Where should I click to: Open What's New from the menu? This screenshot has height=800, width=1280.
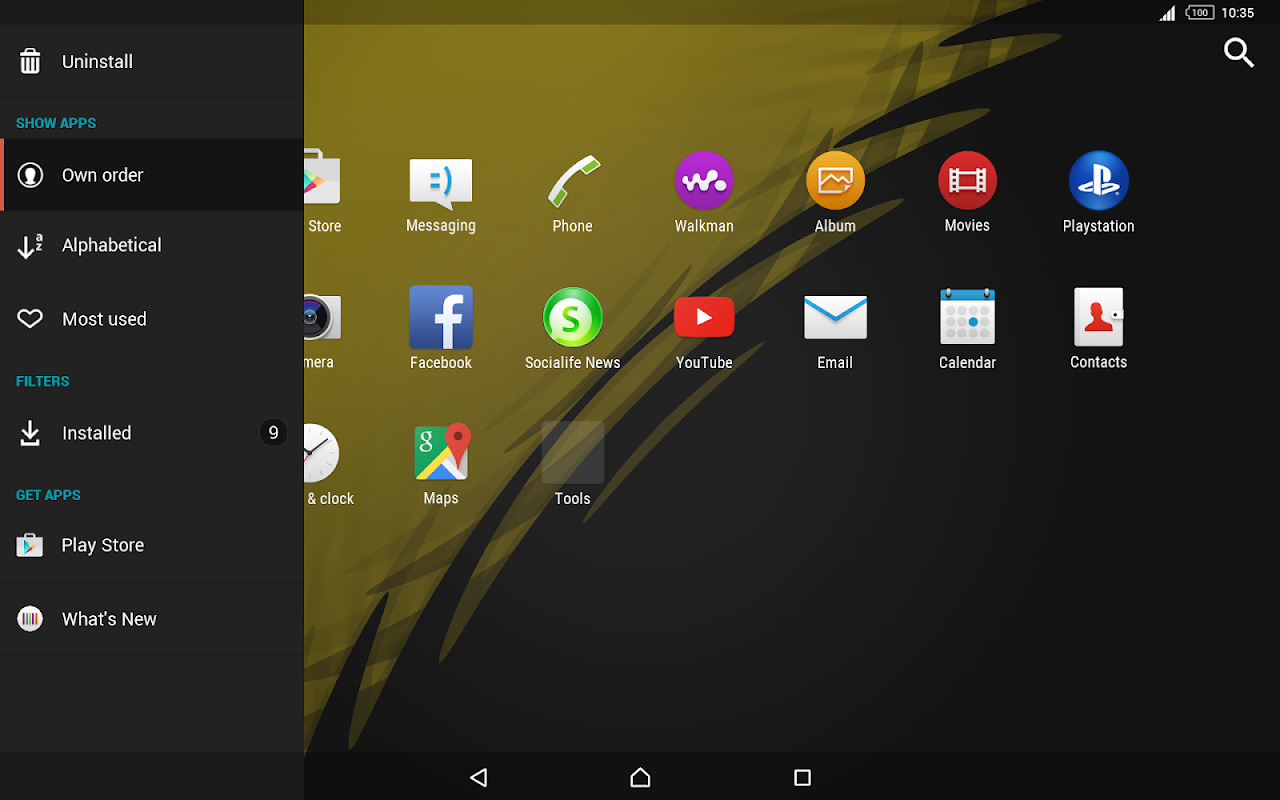pyautogui.click(x=152, y=619)
